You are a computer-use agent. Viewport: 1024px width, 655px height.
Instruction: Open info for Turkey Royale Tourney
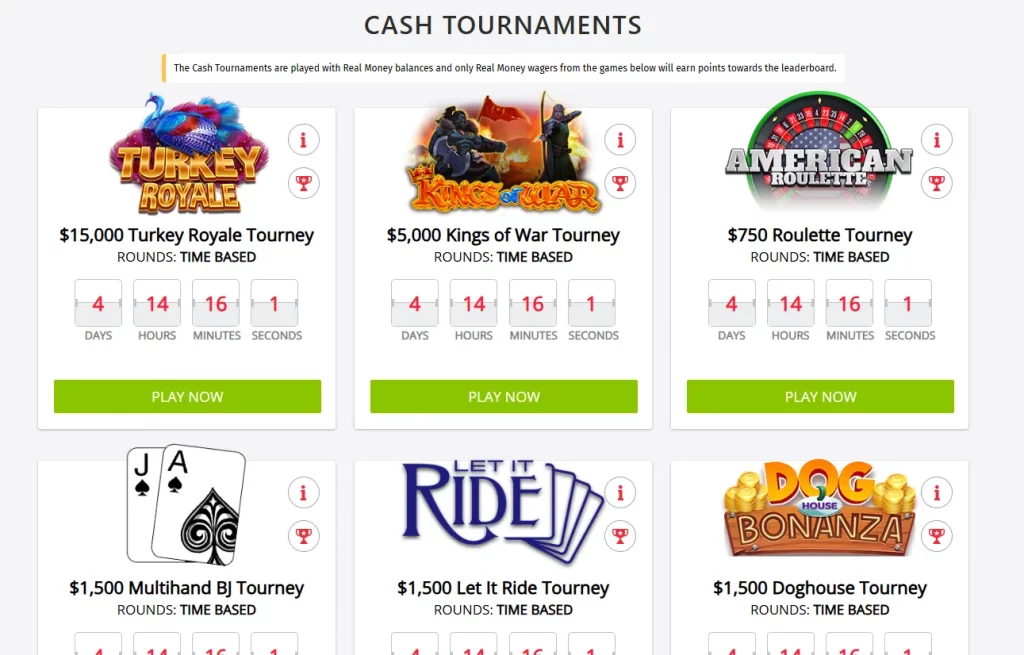(304, 140)
